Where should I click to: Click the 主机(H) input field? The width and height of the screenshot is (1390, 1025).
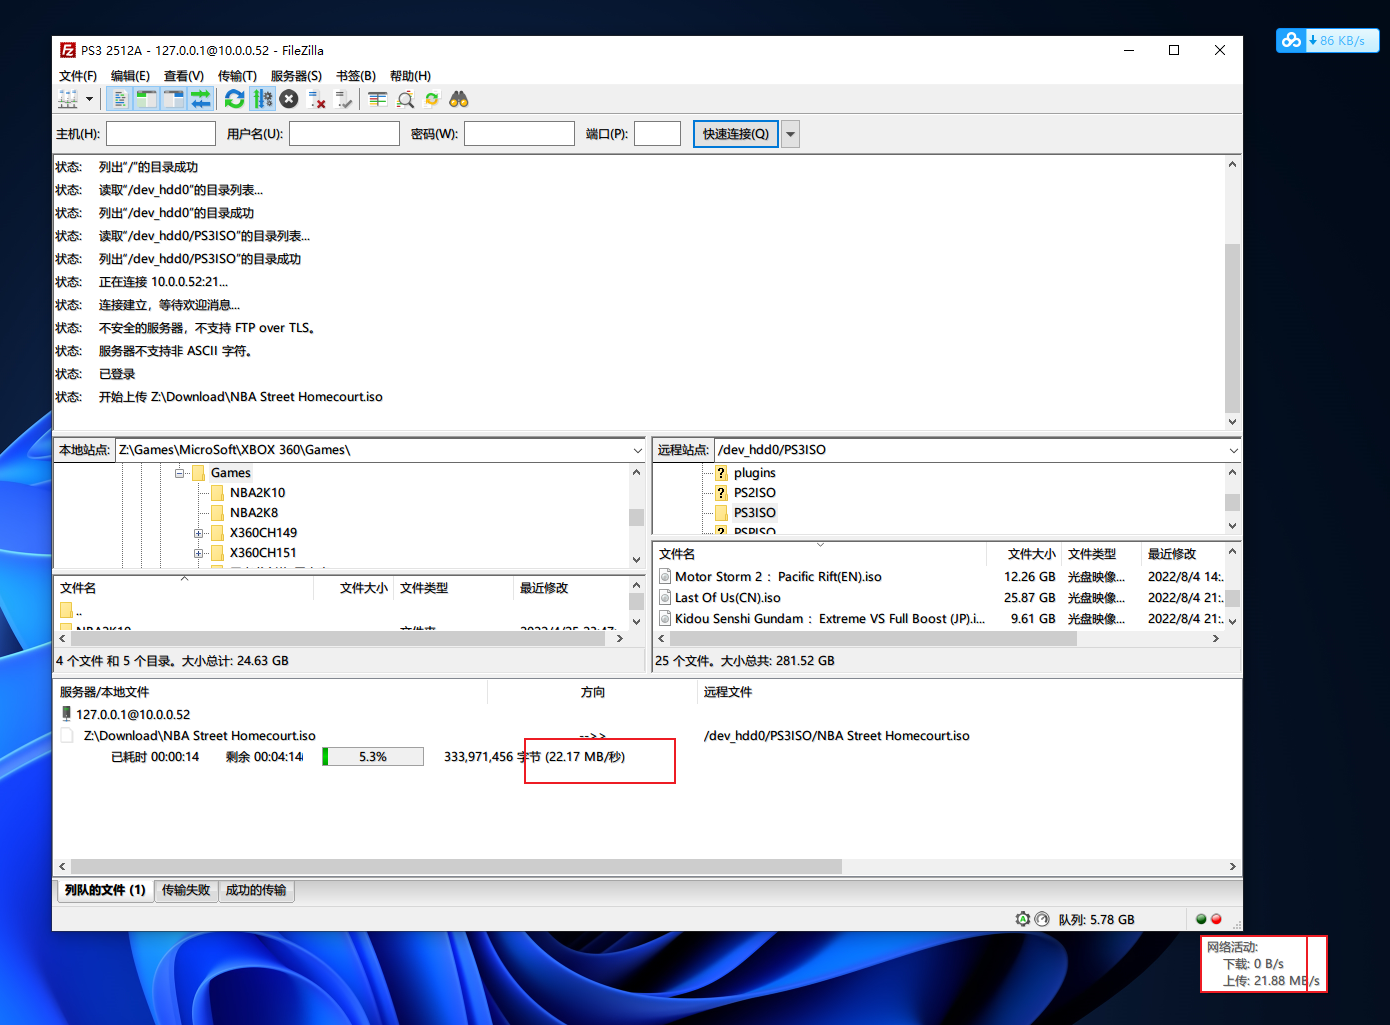(161, 134)
